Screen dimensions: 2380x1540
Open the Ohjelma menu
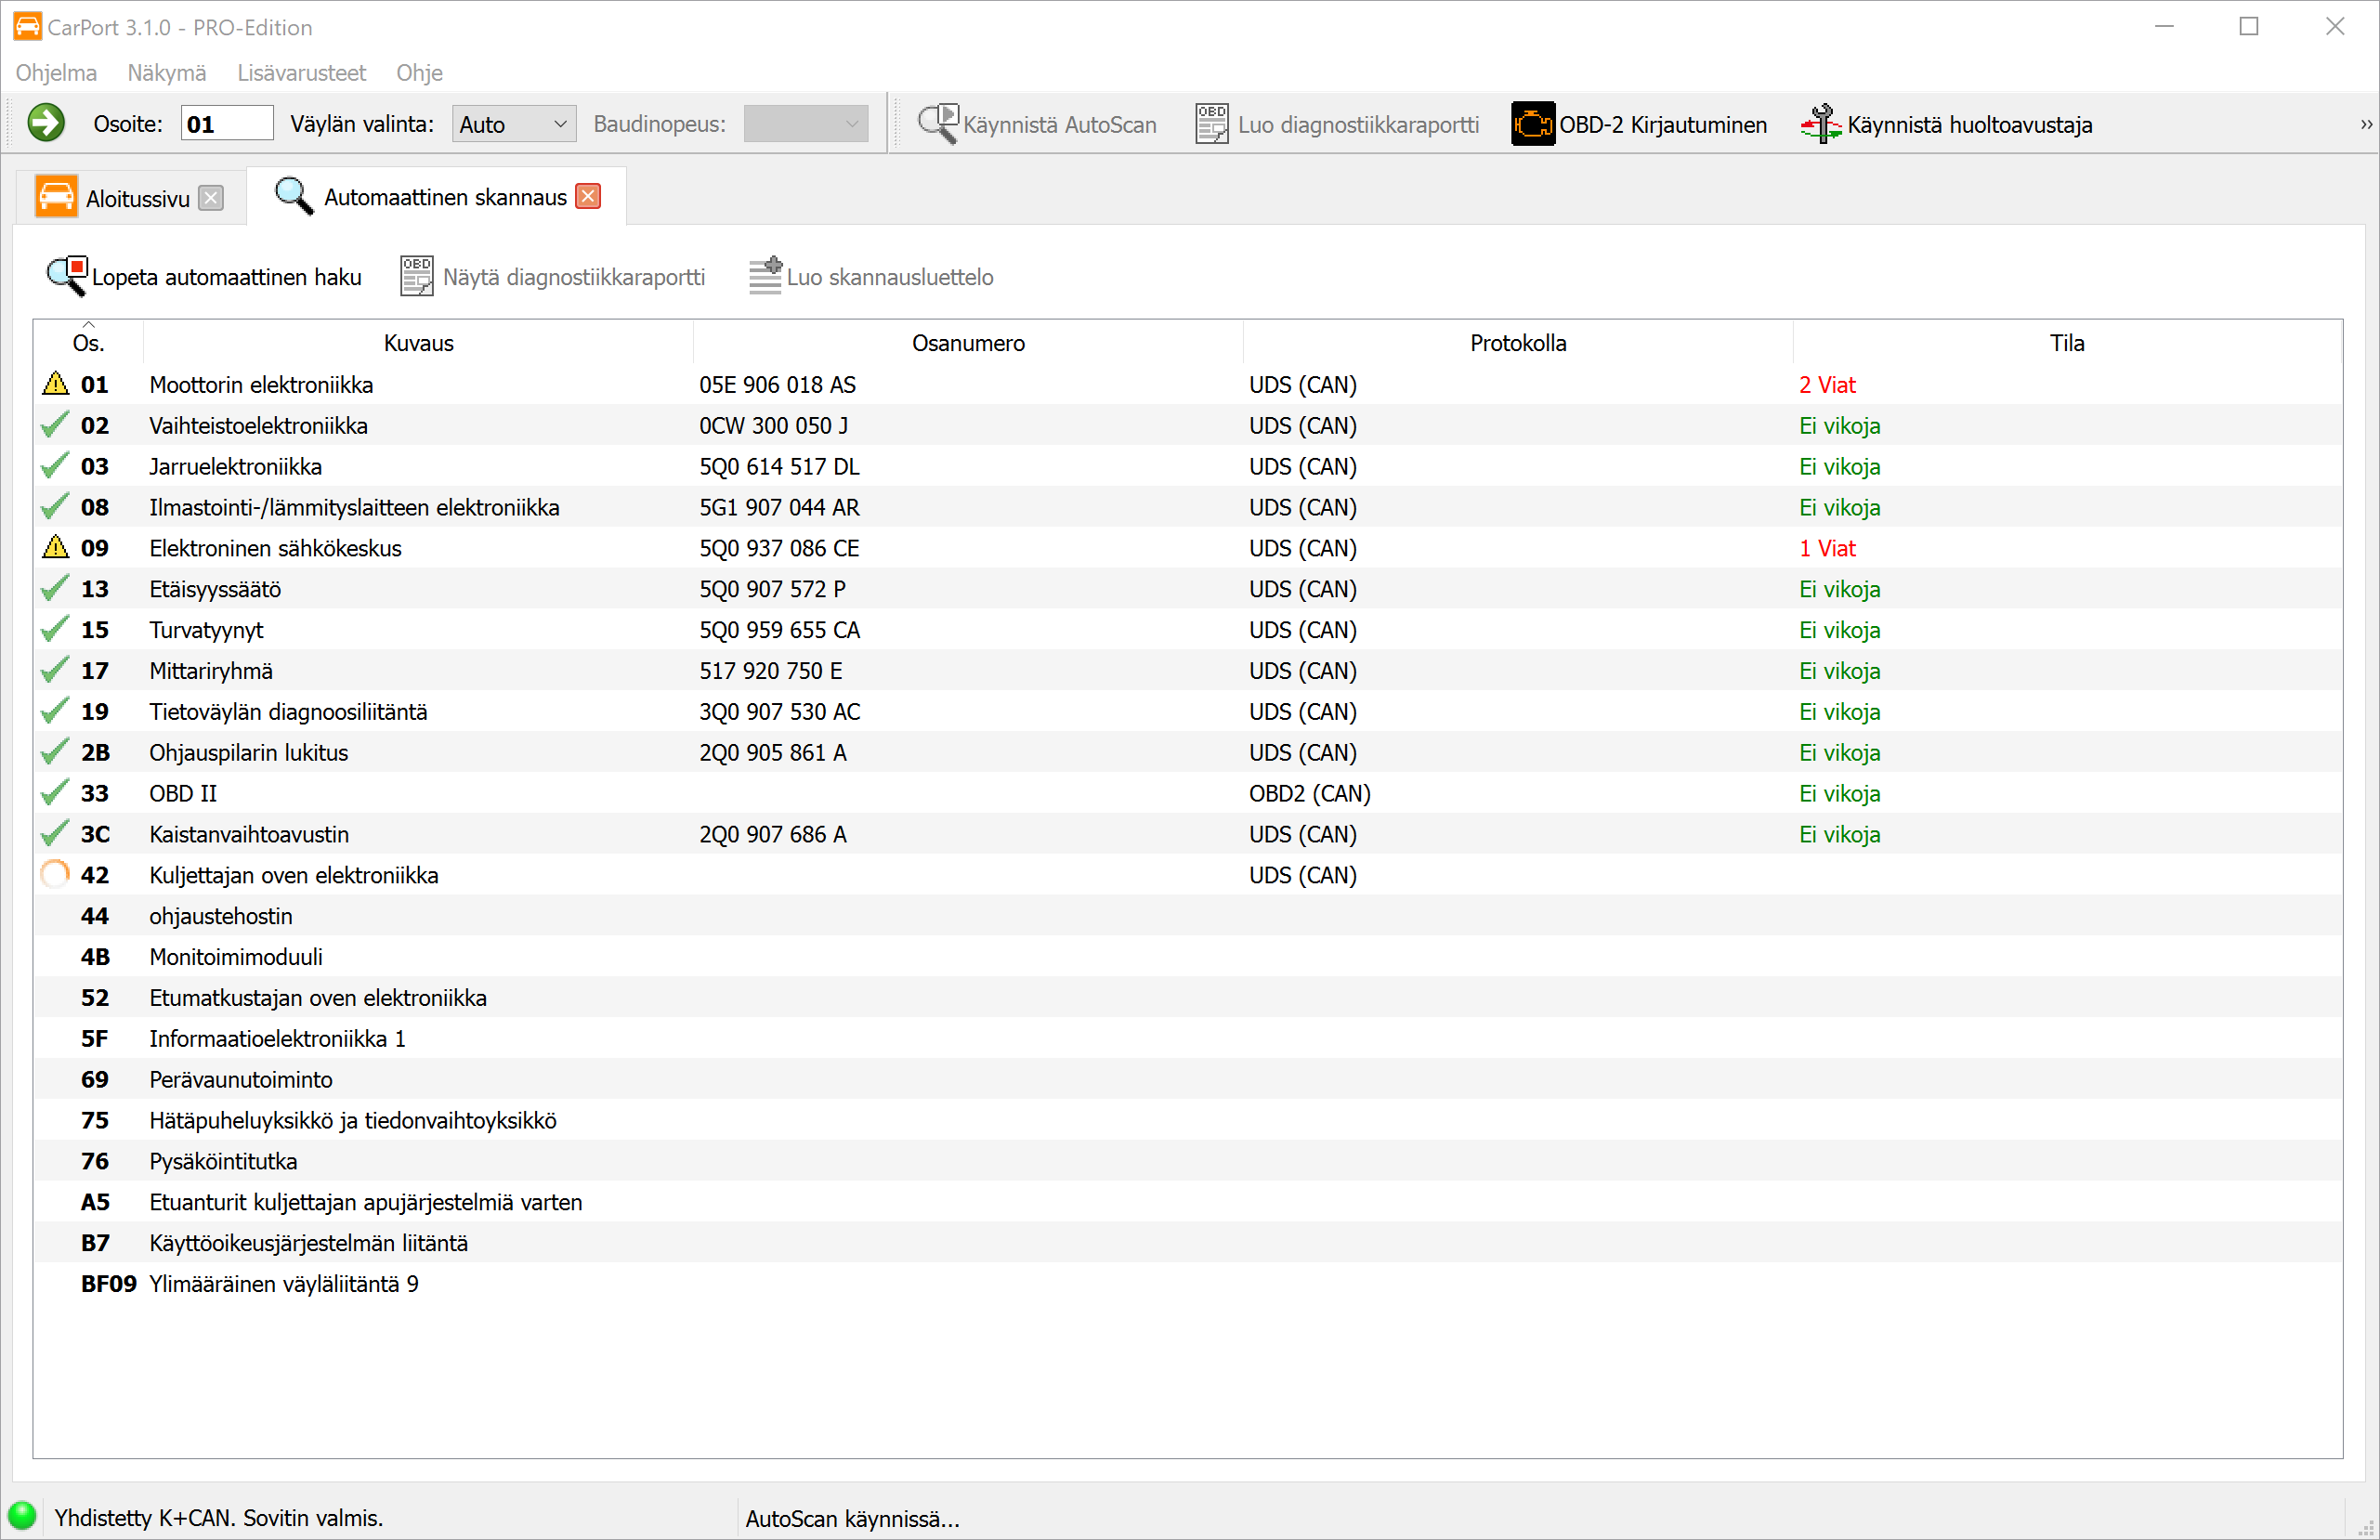pos(56,73)
